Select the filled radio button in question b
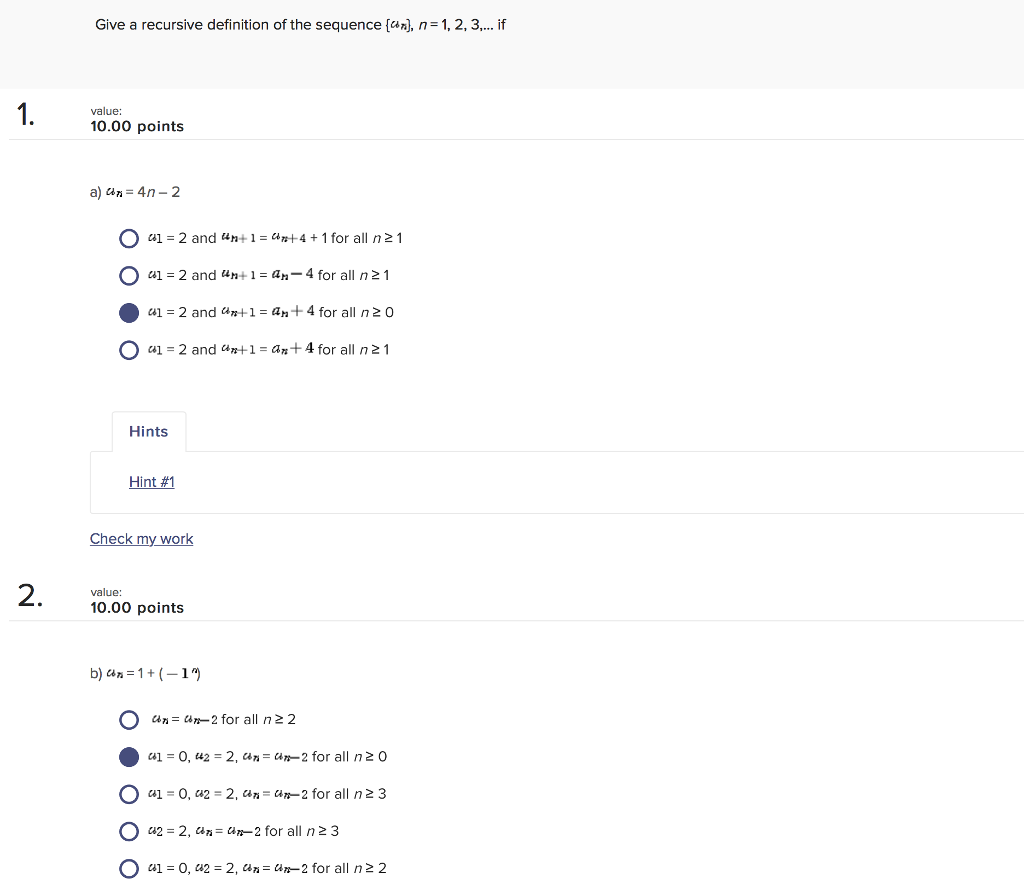Viewport: 1024px width, 896px height. click(x=129, y=756)
